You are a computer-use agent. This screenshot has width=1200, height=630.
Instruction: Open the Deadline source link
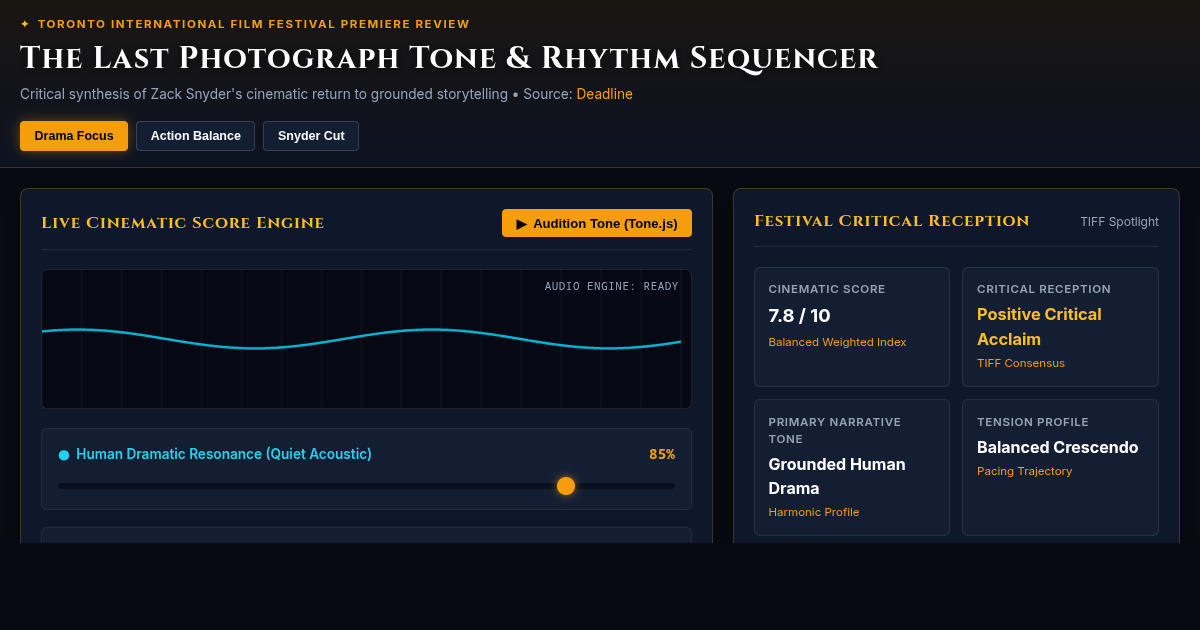[x=604, y=94]
